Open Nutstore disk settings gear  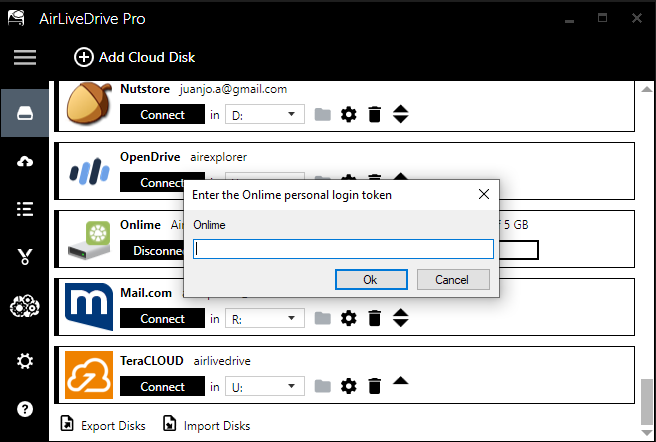(348, 114)
